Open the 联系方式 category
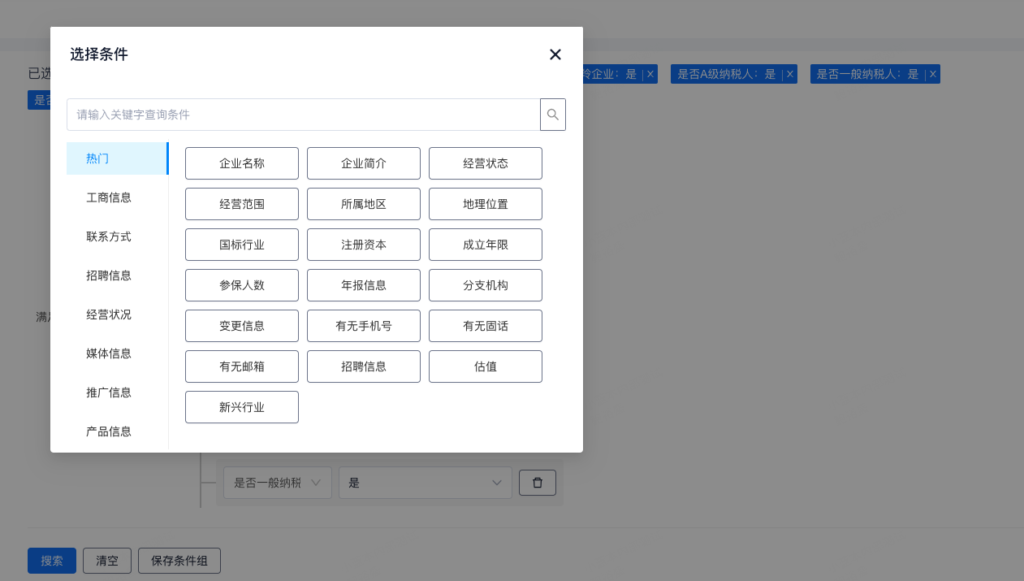The height and width of the screenshot is (581, 1024). coord(109,237)
